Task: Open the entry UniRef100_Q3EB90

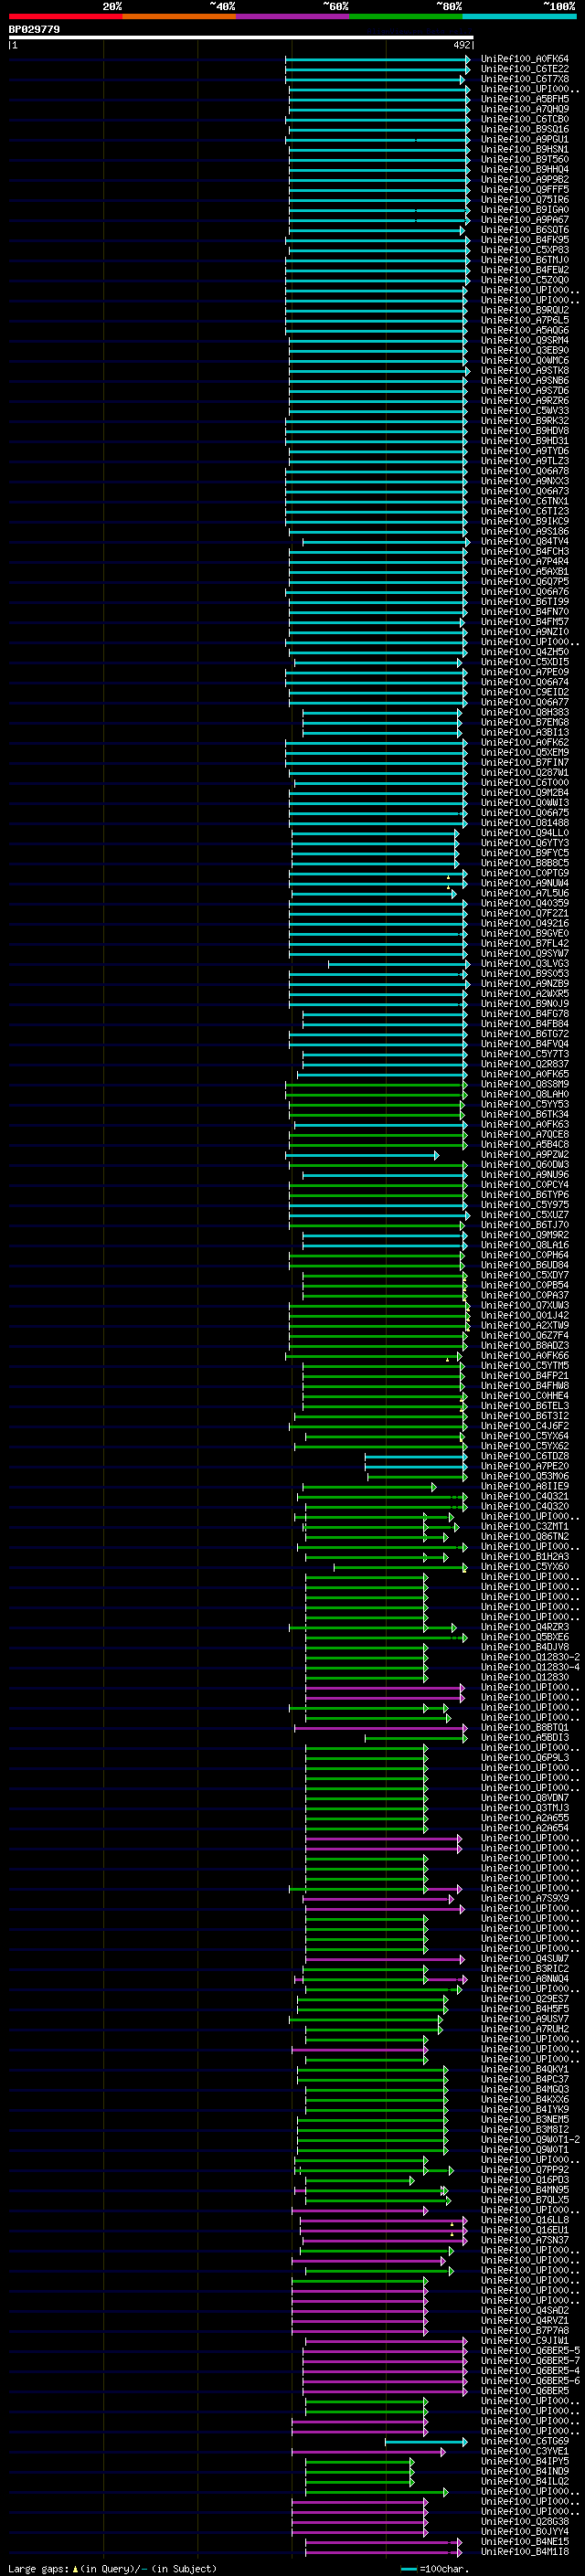Action: [525, 350]
